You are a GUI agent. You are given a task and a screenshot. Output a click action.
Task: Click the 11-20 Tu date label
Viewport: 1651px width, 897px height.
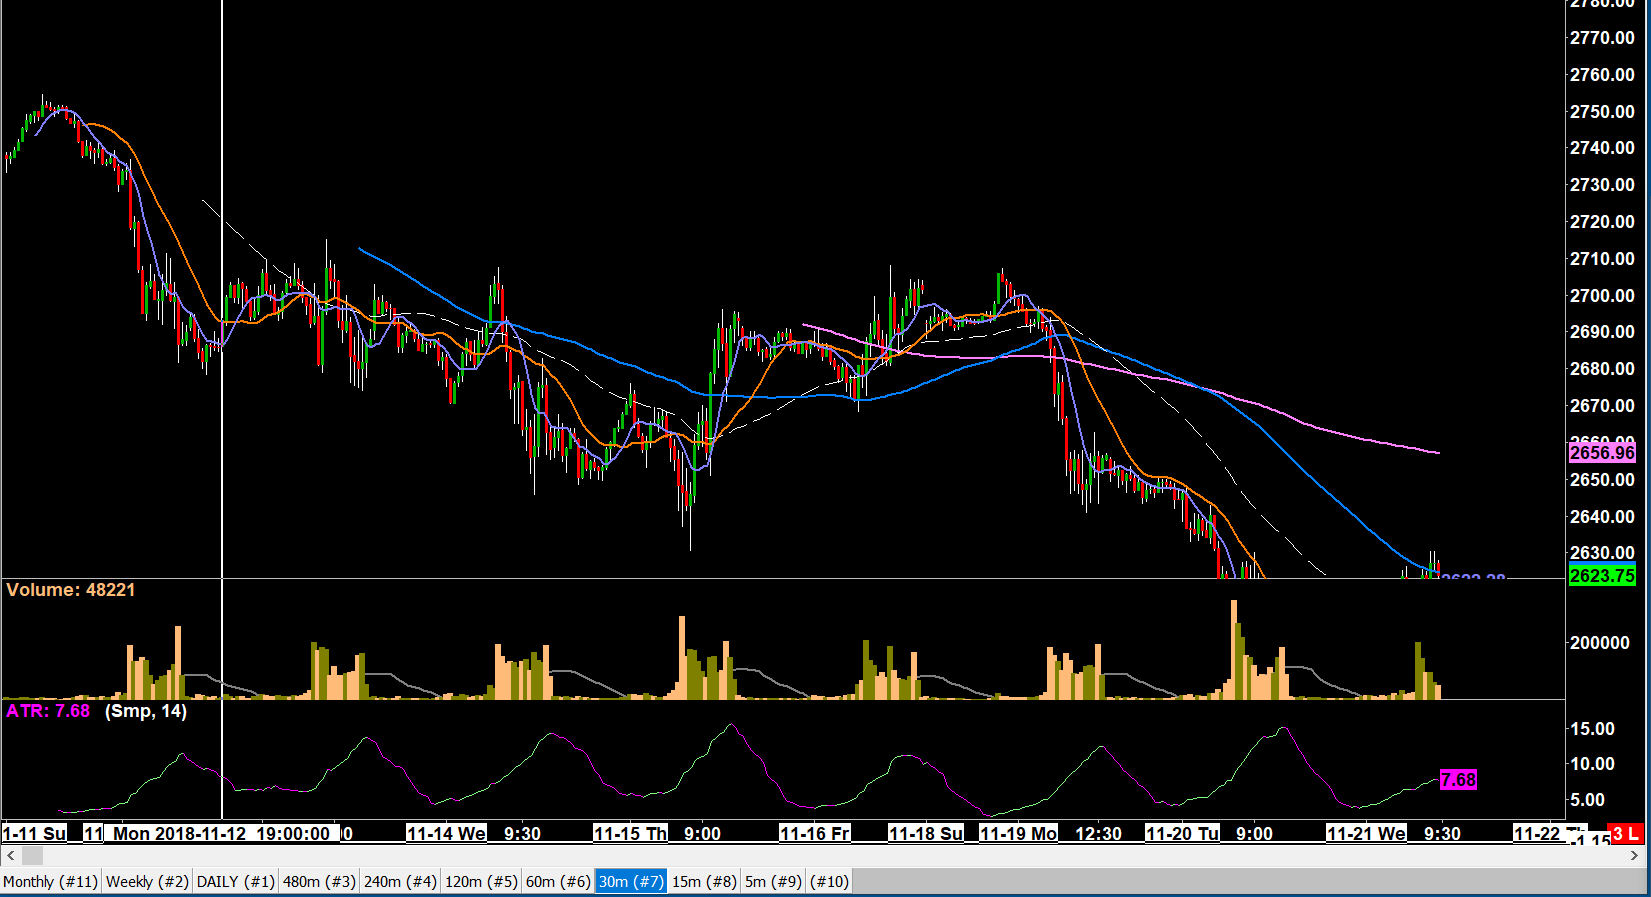(x=1183, y=833)
